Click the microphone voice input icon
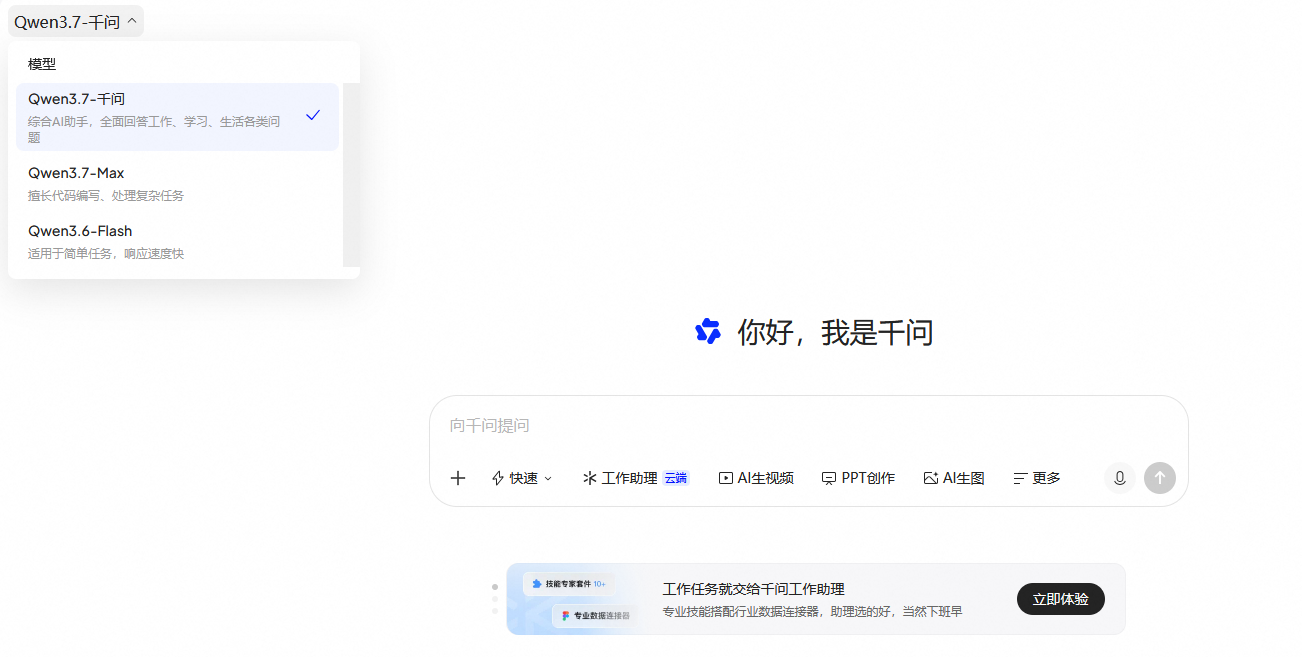The height and width of the screenshot is (657, 1302). (1120, 478)
